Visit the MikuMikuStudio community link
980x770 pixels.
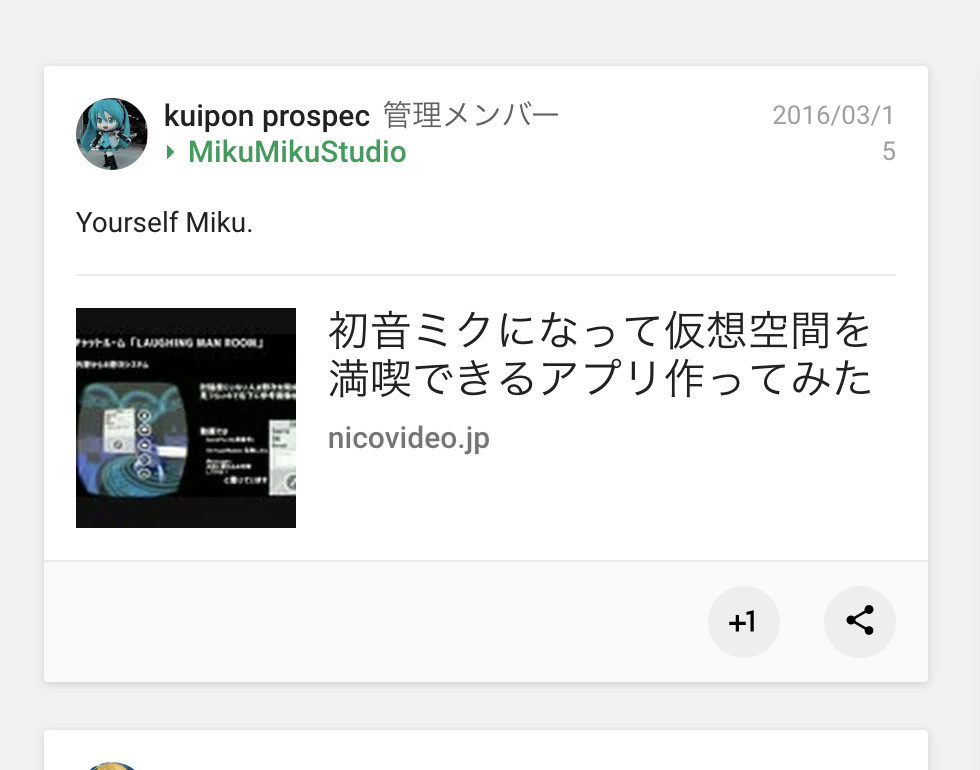[297, 152]
